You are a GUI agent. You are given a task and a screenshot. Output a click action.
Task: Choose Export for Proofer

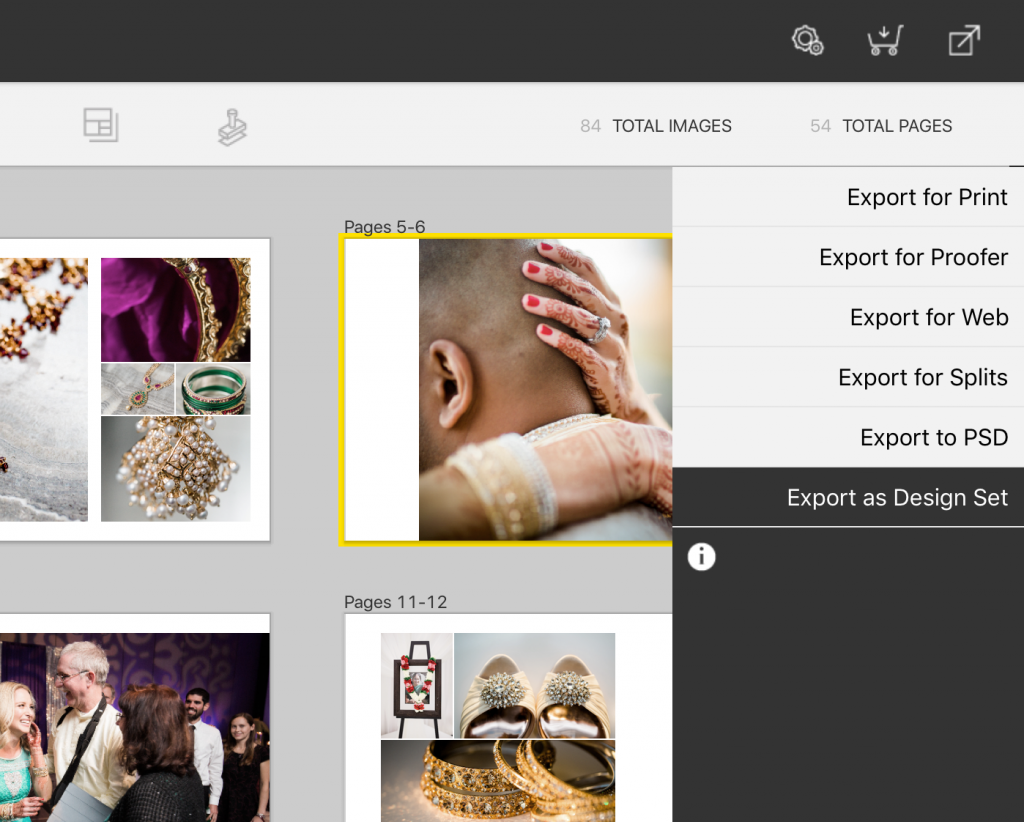click(x=848, y=257)
